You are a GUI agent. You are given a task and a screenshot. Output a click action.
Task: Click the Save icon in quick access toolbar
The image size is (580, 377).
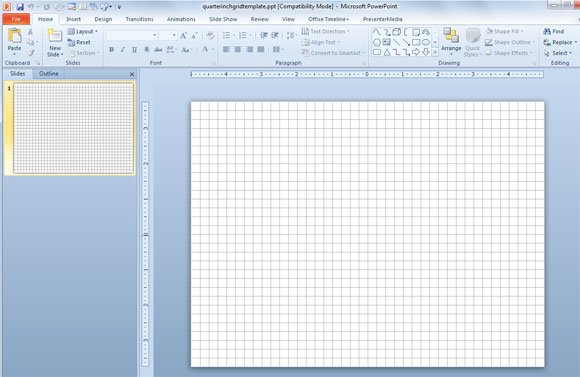click(20, 7)
